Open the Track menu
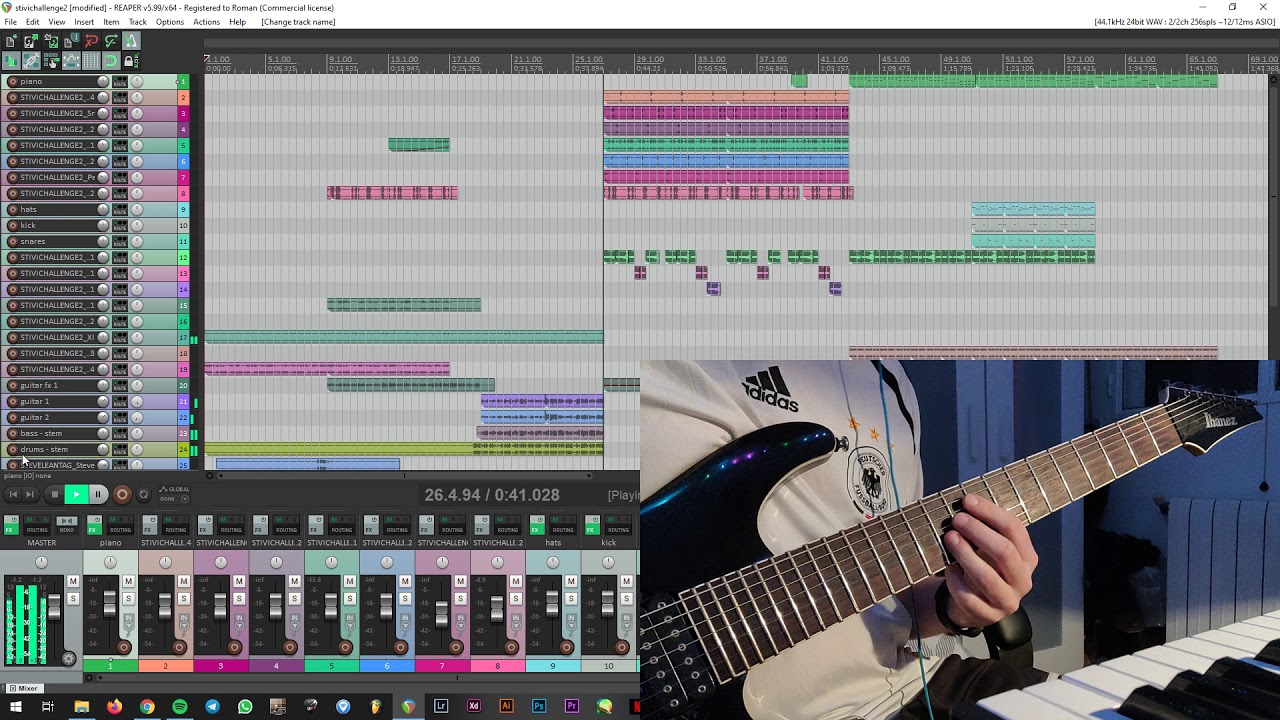This screenshot has width=1280, height=720. [137, 22]
